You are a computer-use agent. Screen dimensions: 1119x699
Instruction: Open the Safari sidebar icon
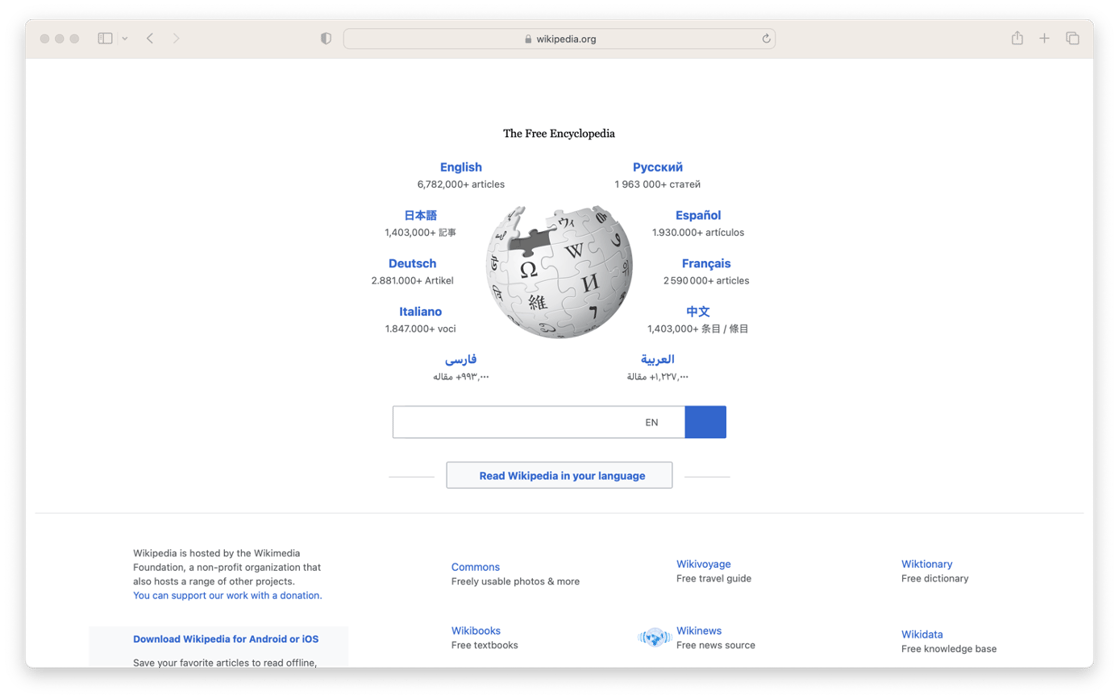click(105, 37)
